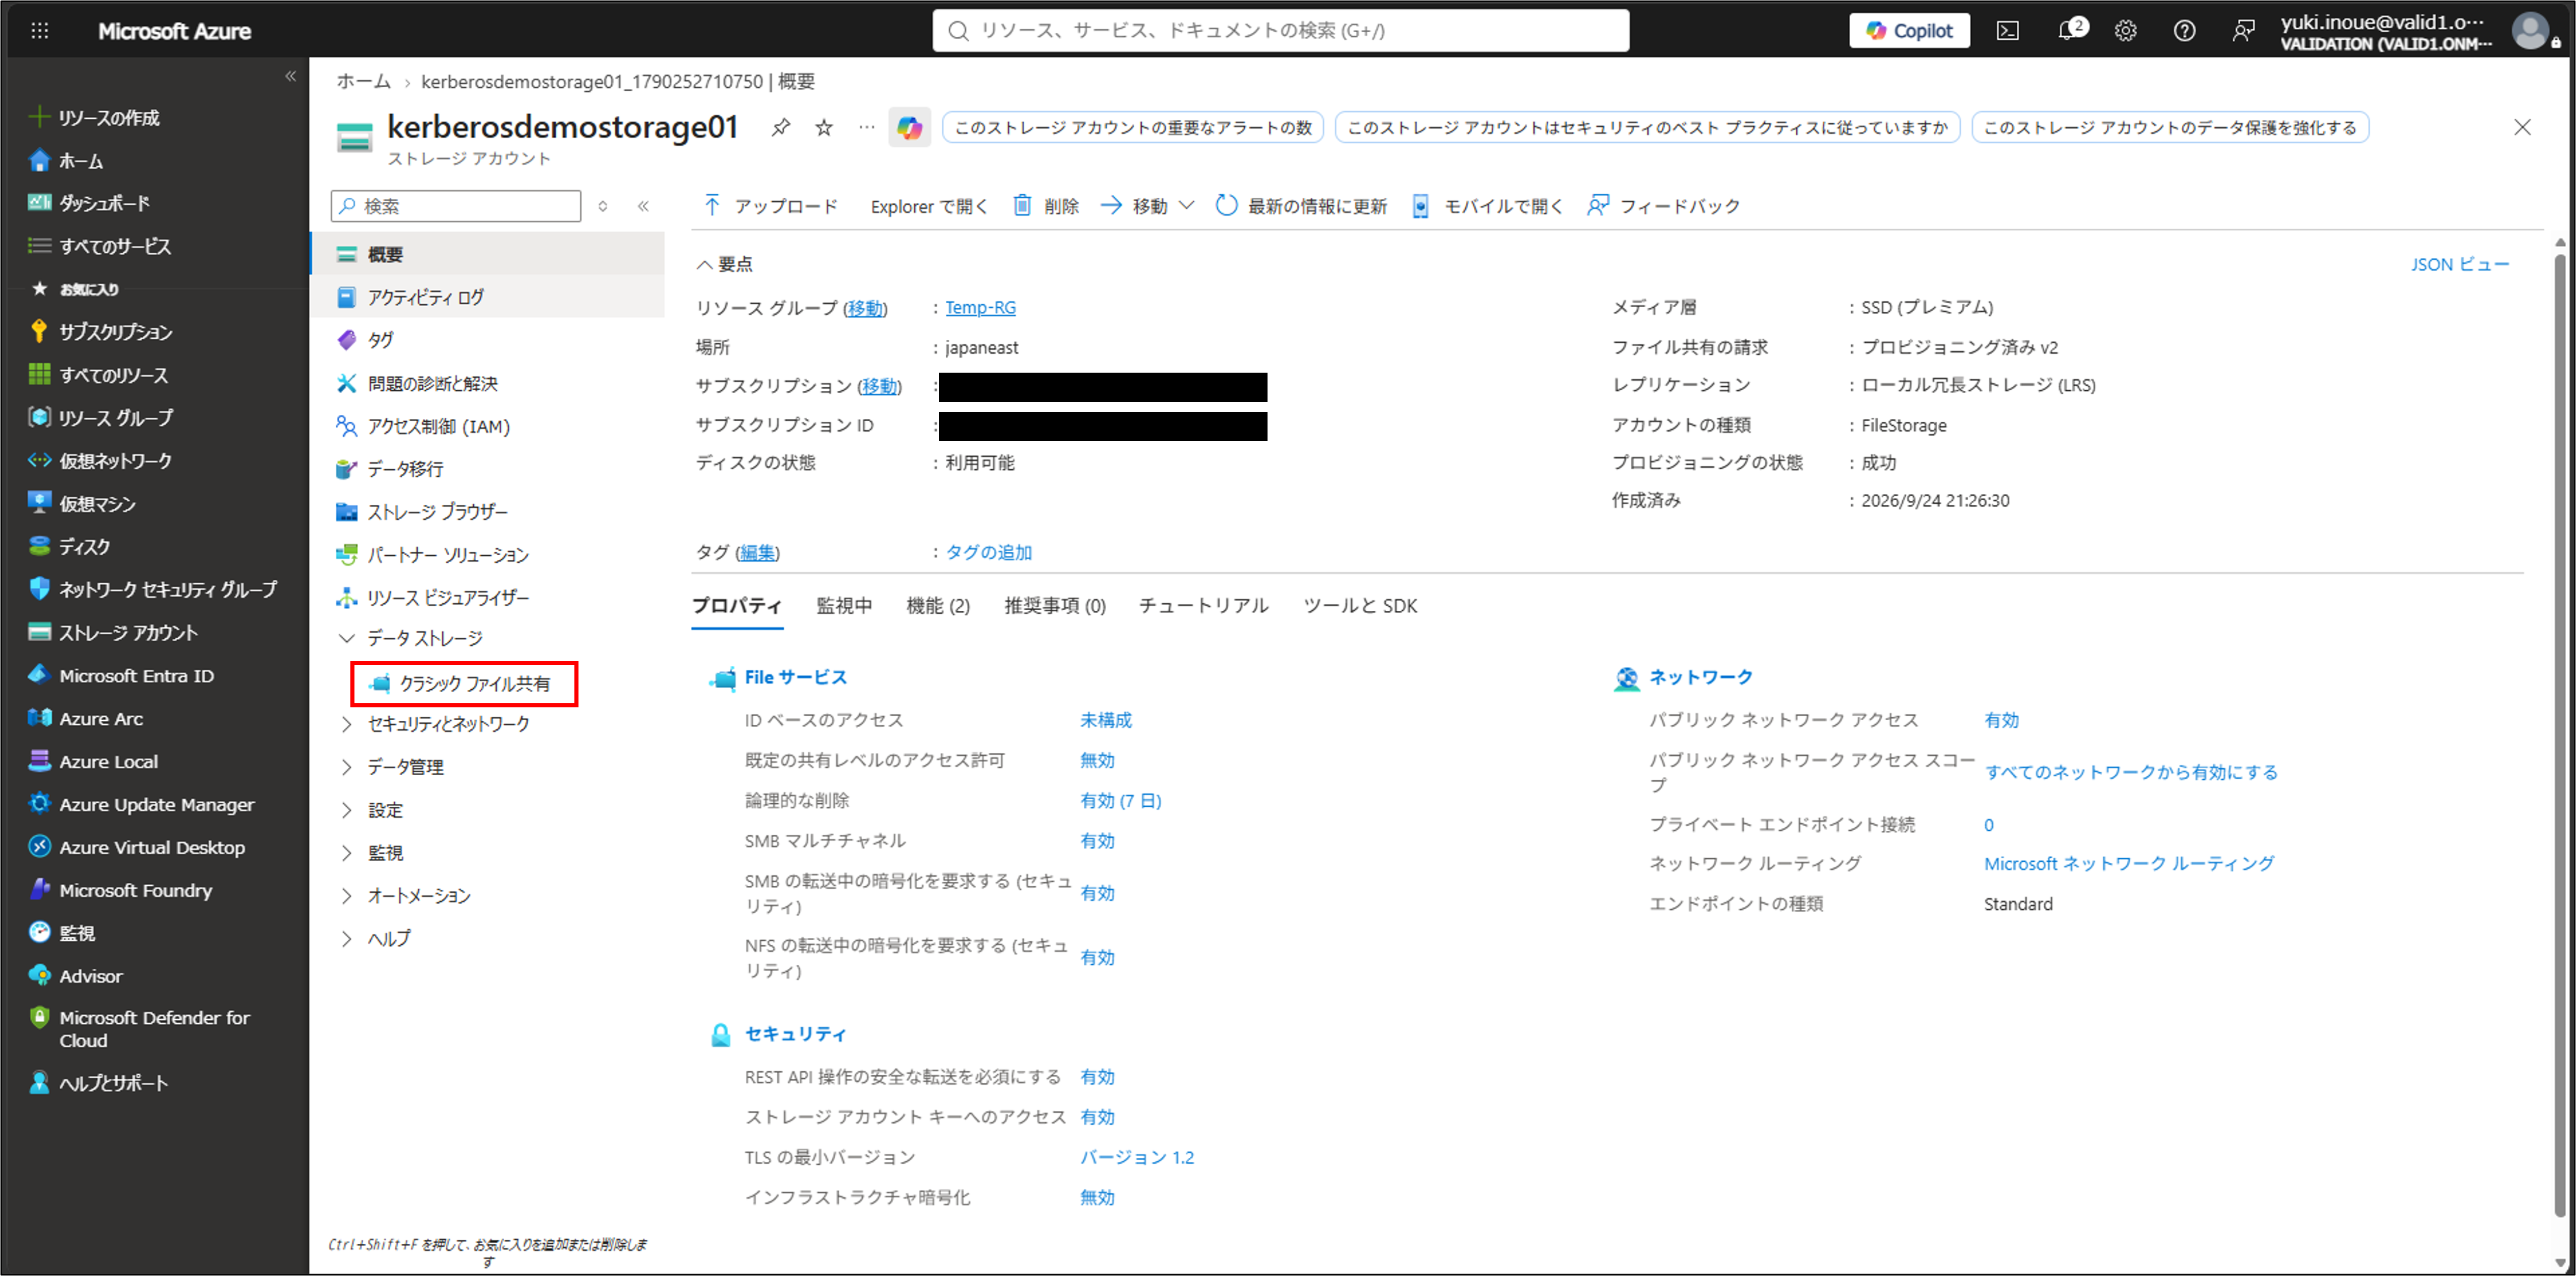Toggle expand/collapse all menu groups icon

tap(603, 206)
